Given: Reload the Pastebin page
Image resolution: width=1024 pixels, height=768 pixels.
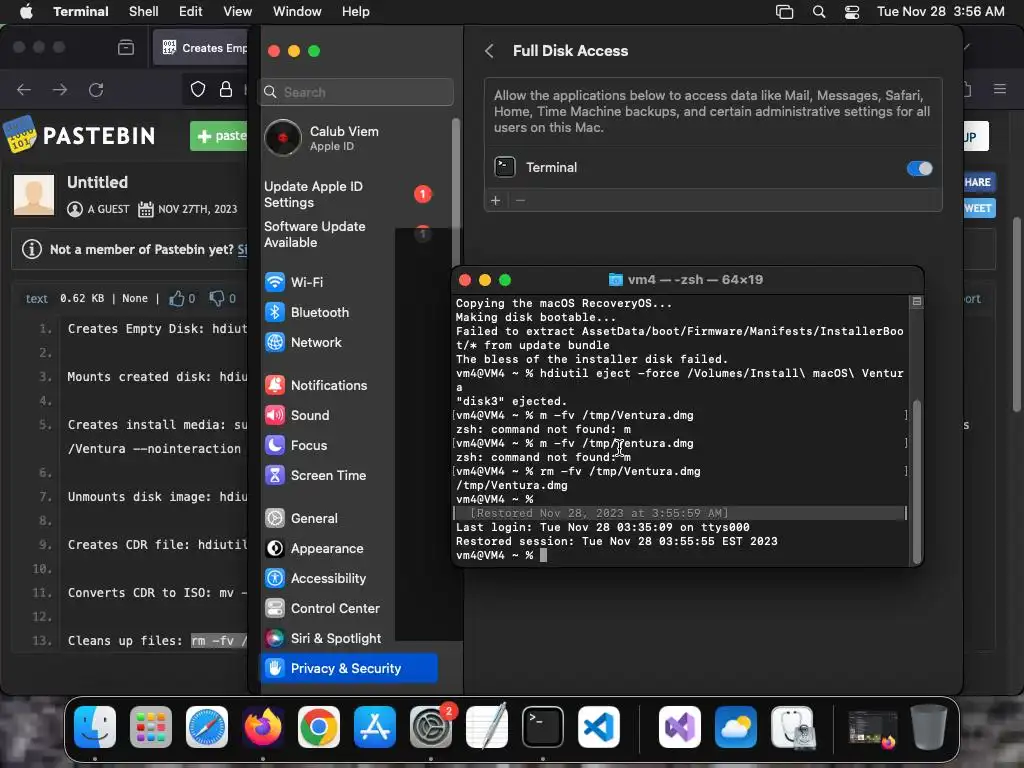Looking at the screenshot, I should click(96, 89).
